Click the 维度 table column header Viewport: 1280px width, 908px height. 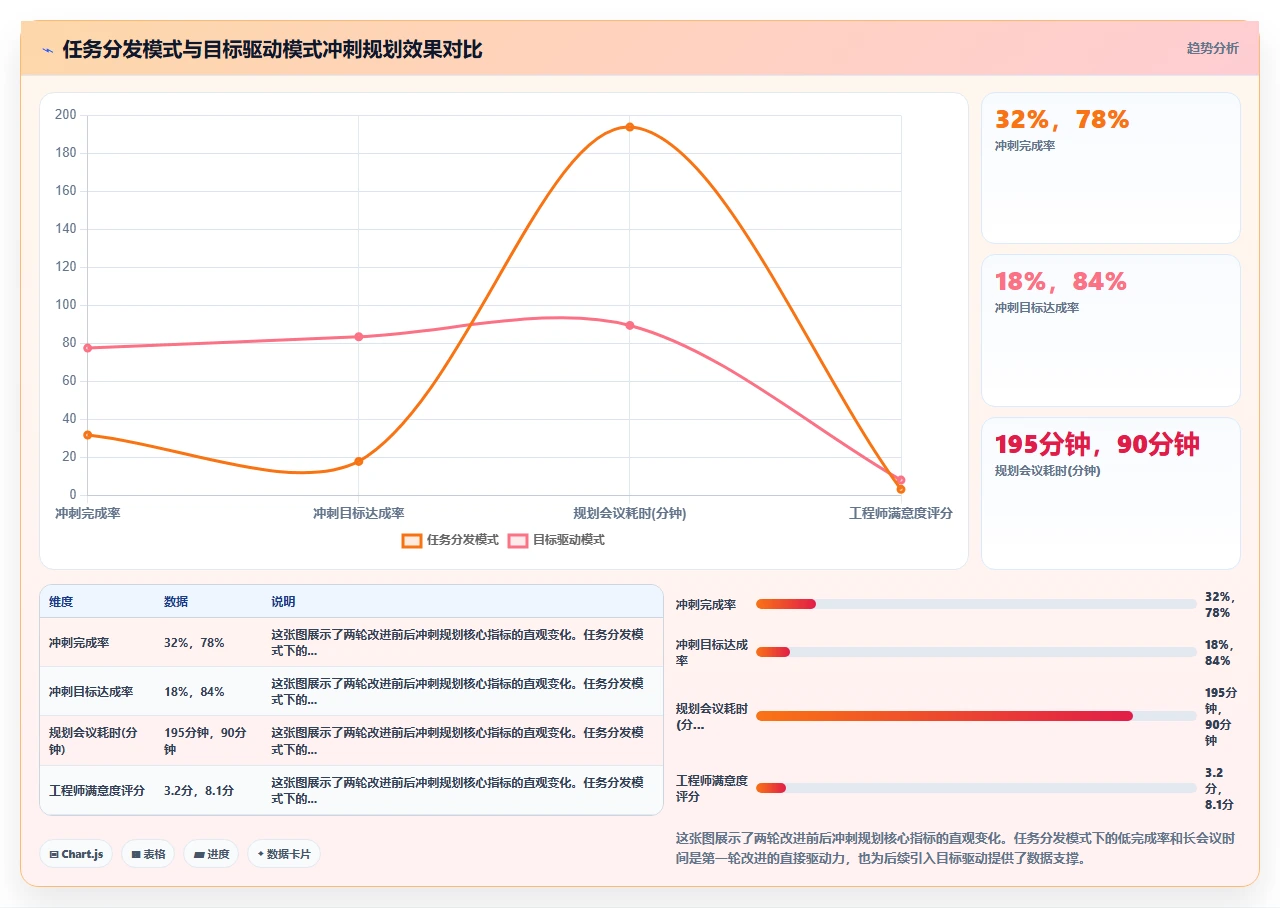(61, 602)
